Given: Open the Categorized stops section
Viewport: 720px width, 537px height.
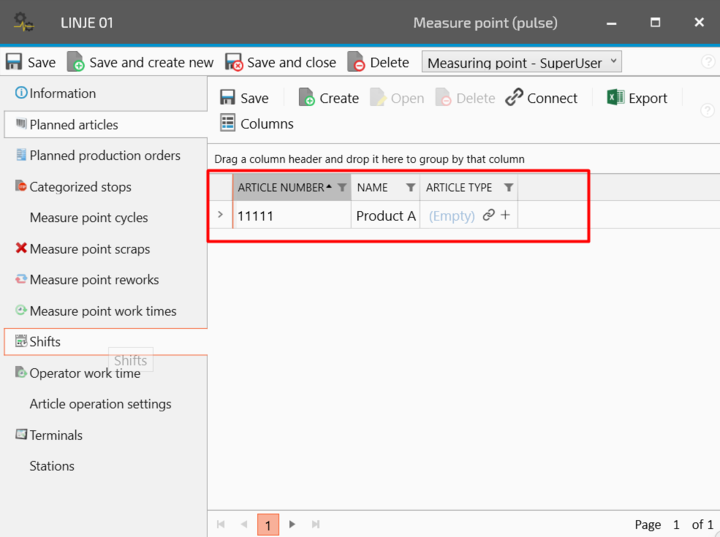Looking at the screenshot, I should tap(80, 187).
